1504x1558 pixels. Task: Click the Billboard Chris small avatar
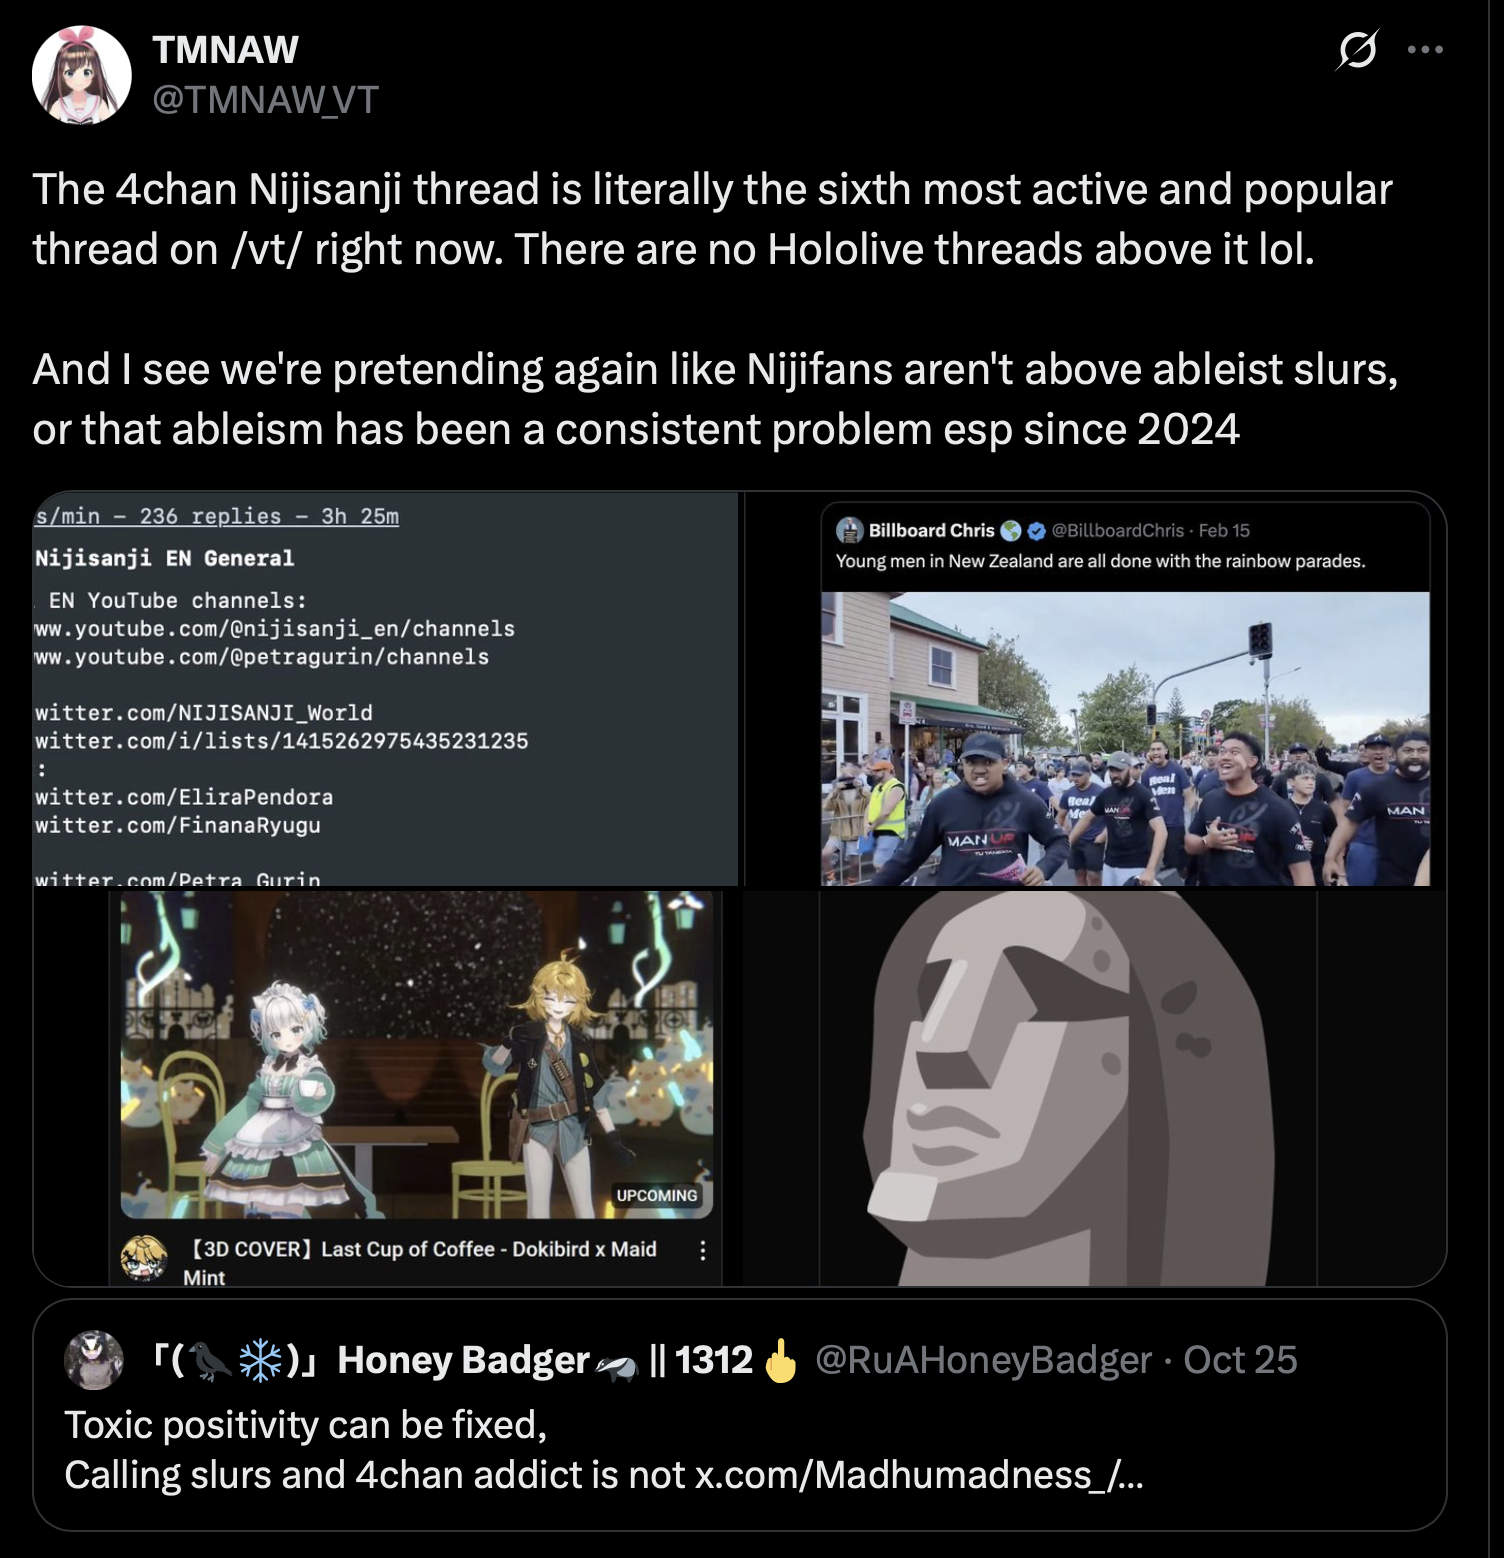pyautogui.click(x=850, y=530)
